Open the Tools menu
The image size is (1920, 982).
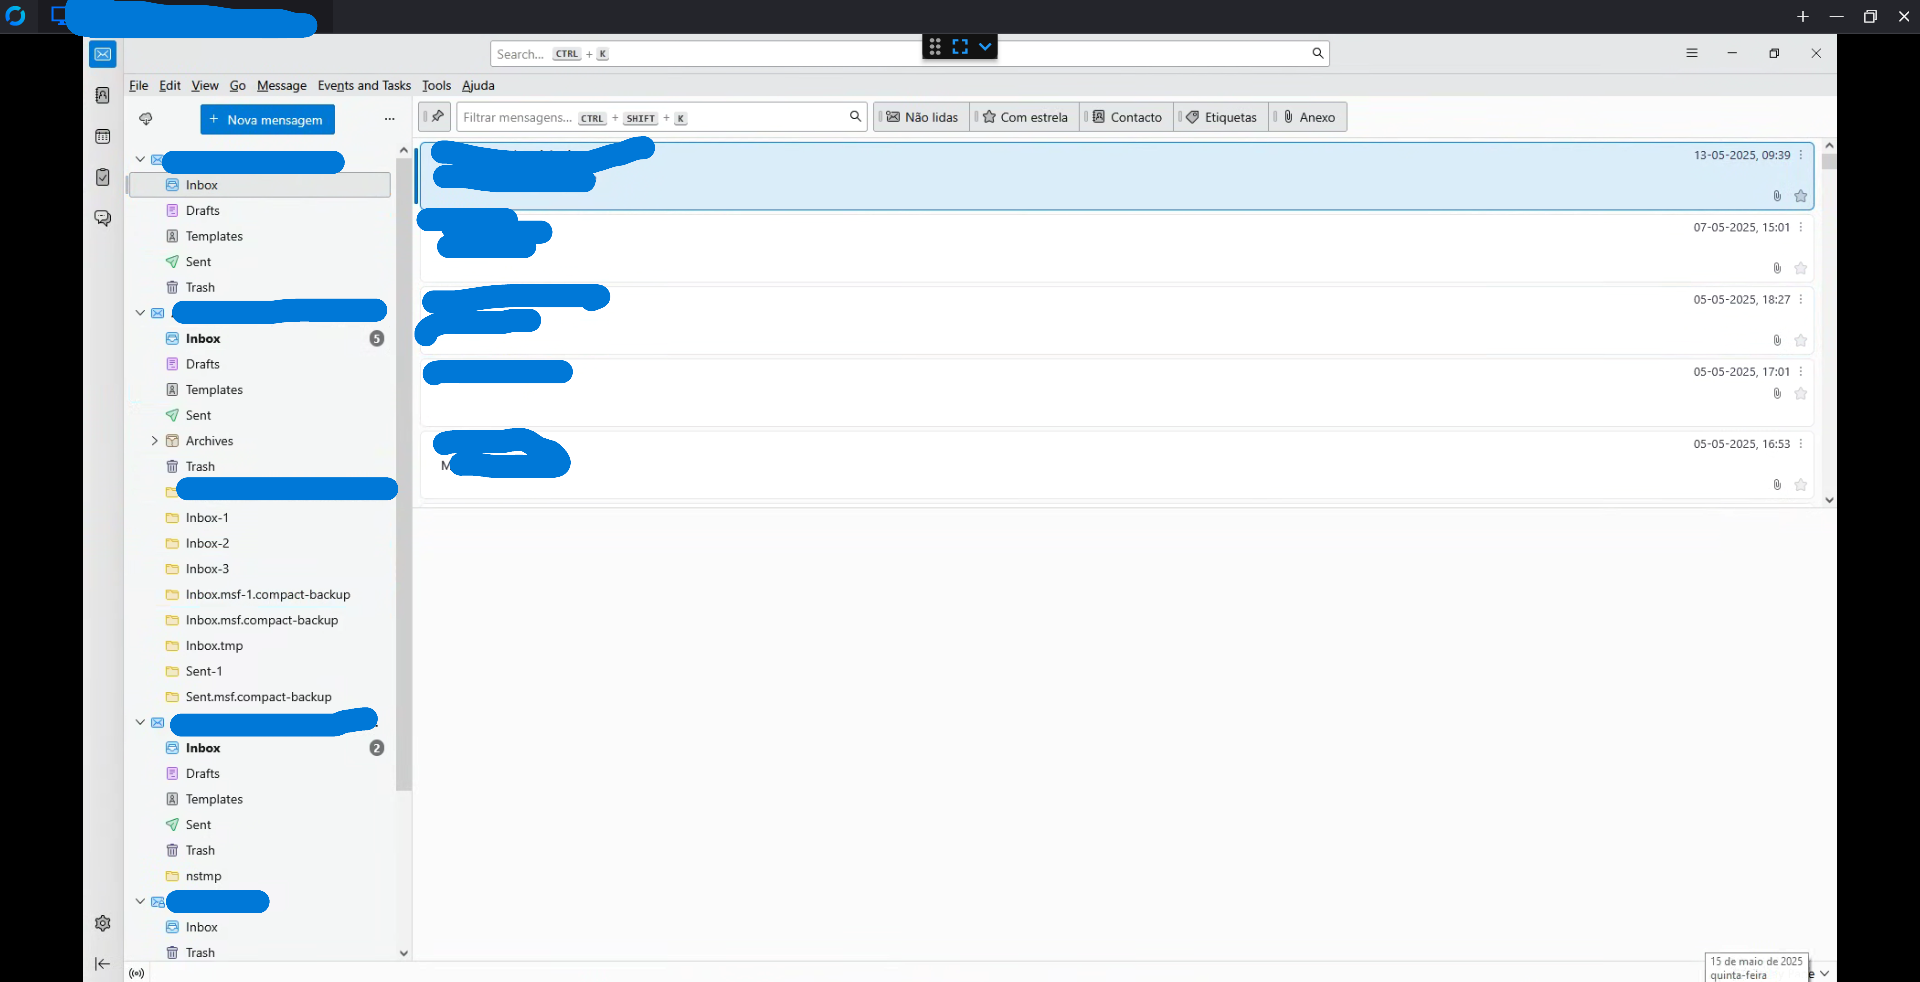coord(436,86)
